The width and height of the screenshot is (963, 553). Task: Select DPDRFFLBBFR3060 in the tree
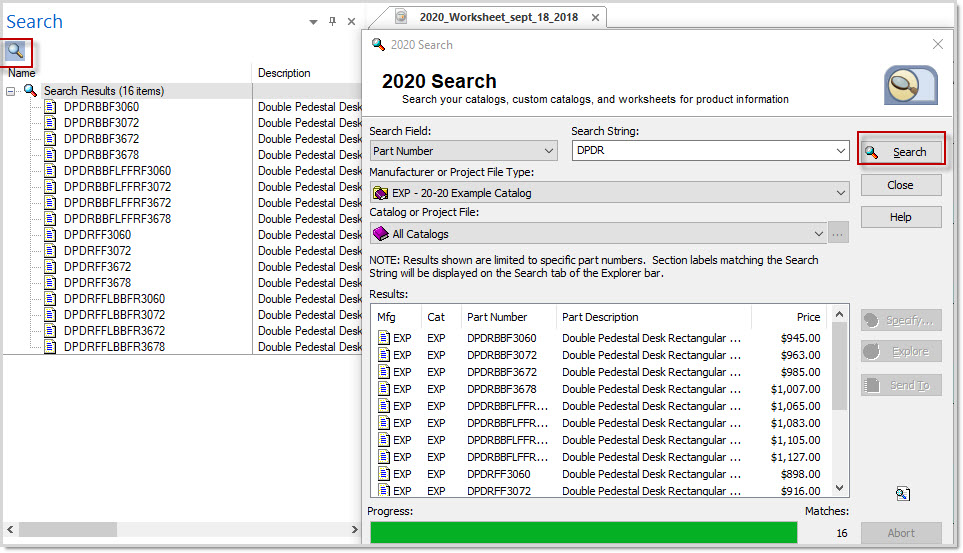(114, 299)
